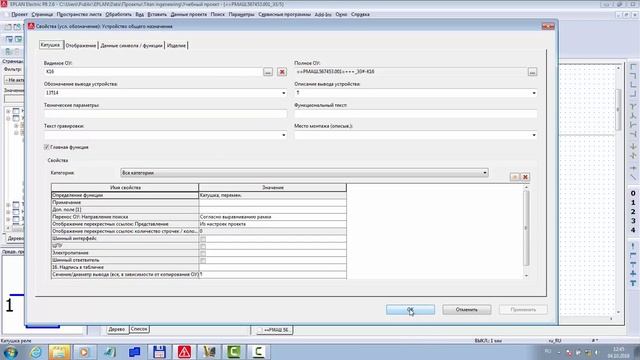
Task: Click the blue double-window icon on taskbar
Action: 134,352
